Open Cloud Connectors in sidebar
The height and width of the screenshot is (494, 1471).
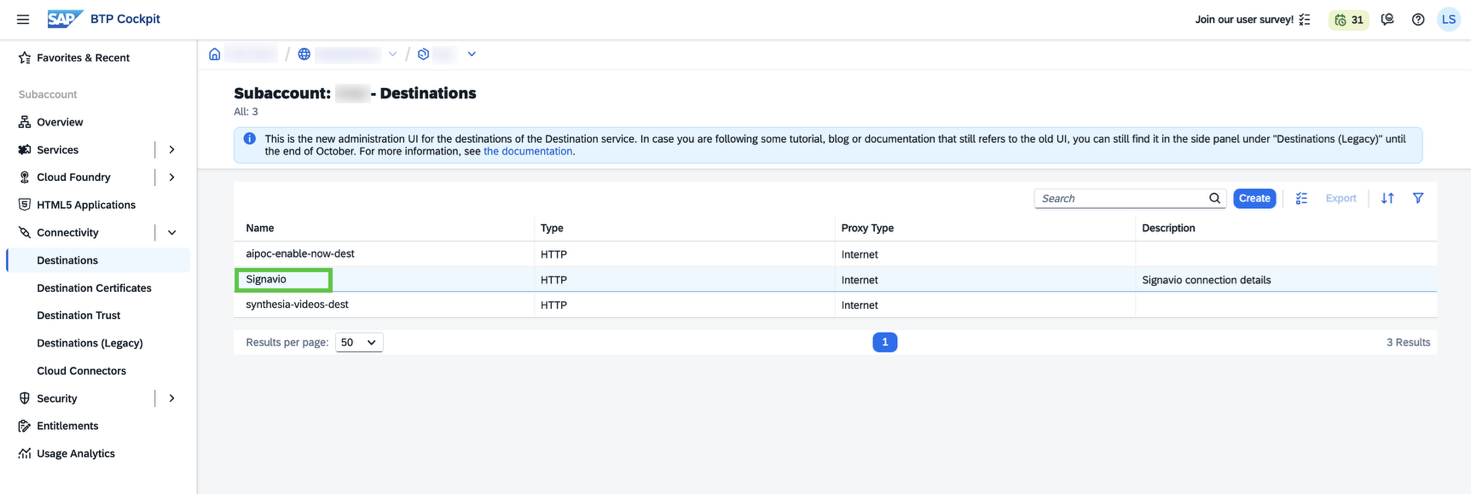point(81,371)
